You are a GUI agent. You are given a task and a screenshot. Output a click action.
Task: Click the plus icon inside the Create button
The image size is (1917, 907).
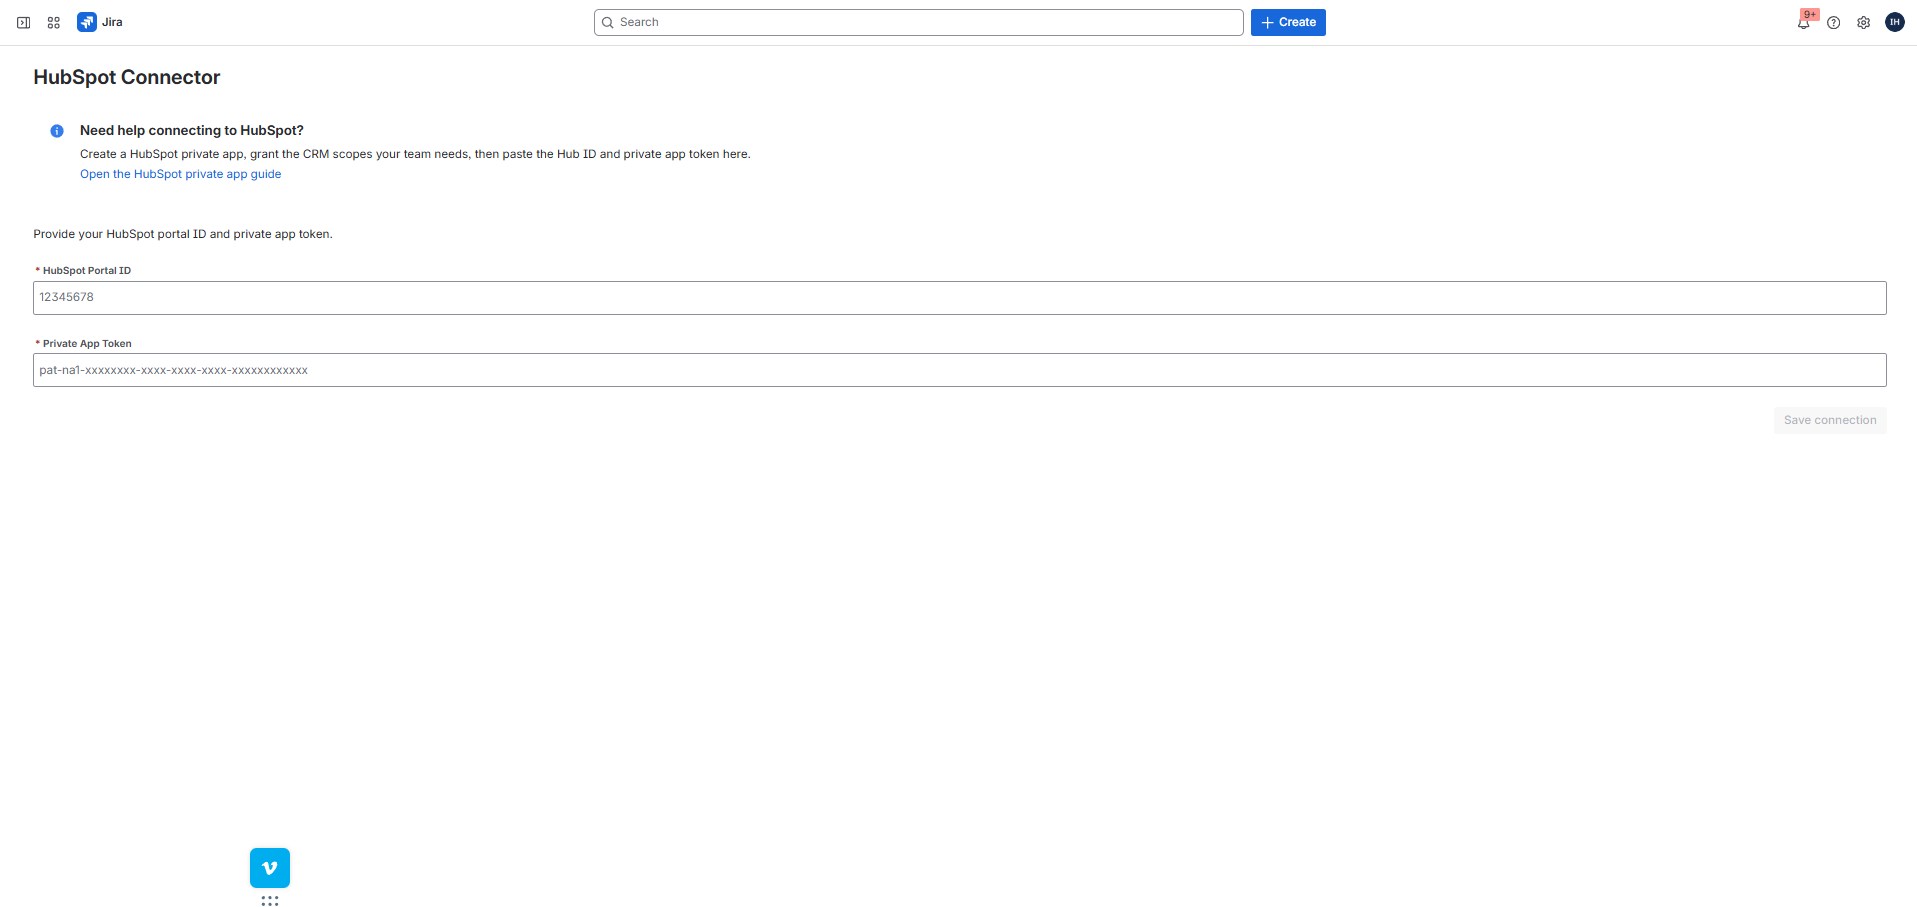point(1265,22)
